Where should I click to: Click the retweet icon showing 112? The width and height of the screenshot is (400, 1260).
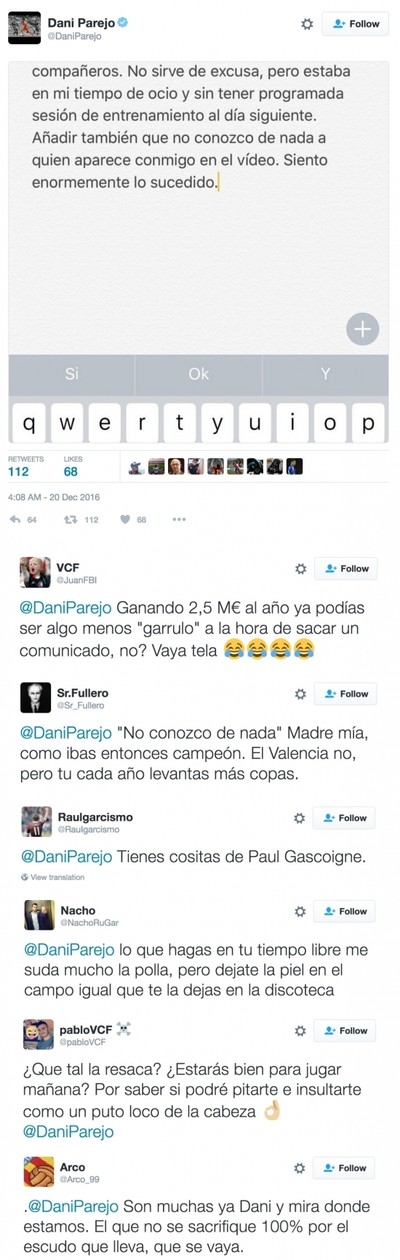pos(70,519)
